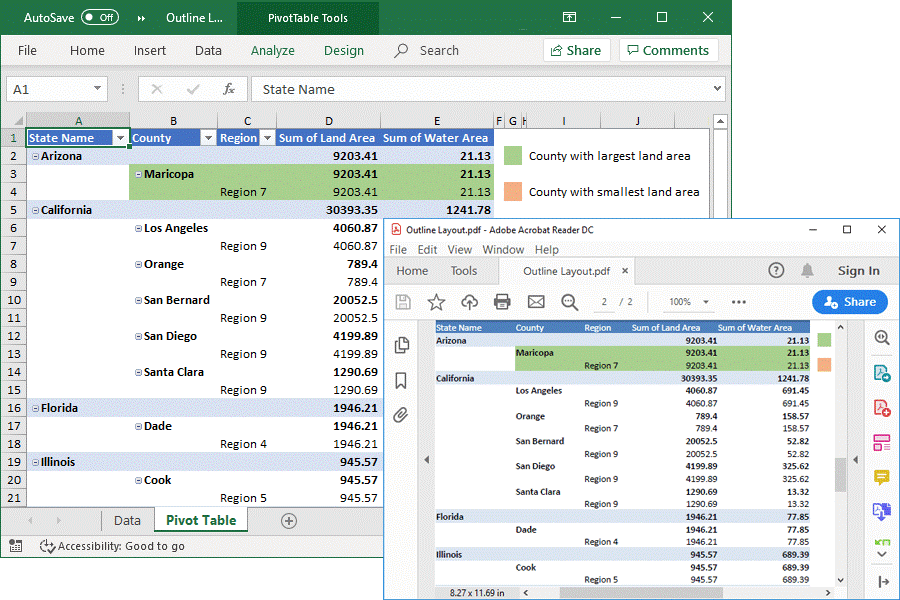The image size is (900, 600).
Task: Send PDF by email envelope icon
Action: [x=536, y=302]
